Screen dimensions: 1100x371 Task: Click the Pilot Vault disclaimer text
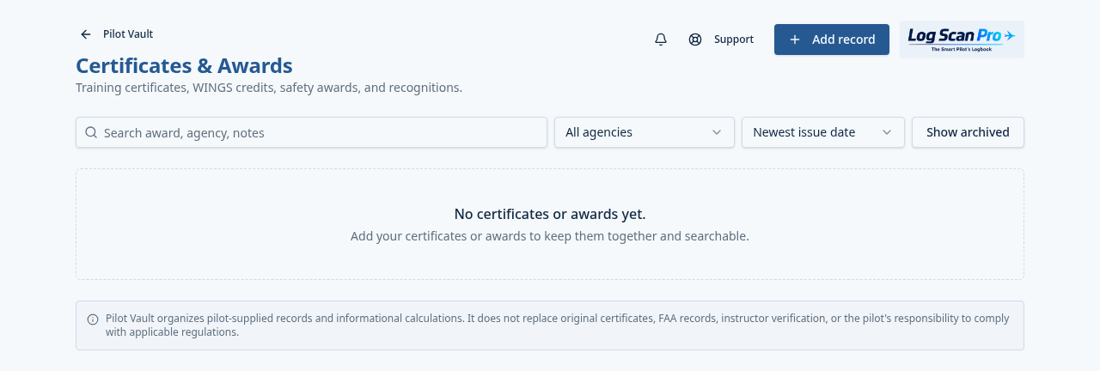click(x=558, y=325)
